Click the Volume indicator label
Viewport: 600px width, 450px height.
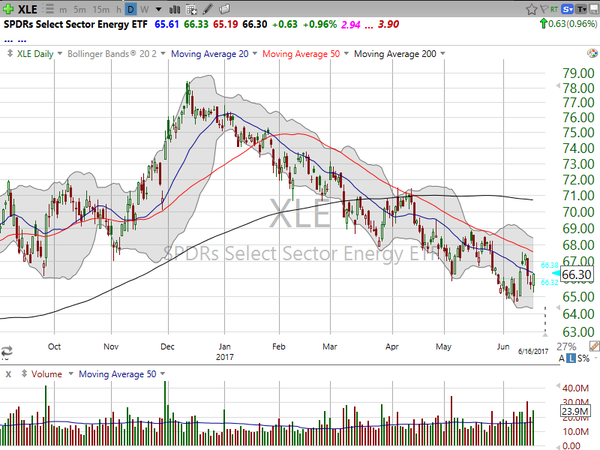[47, 374]
